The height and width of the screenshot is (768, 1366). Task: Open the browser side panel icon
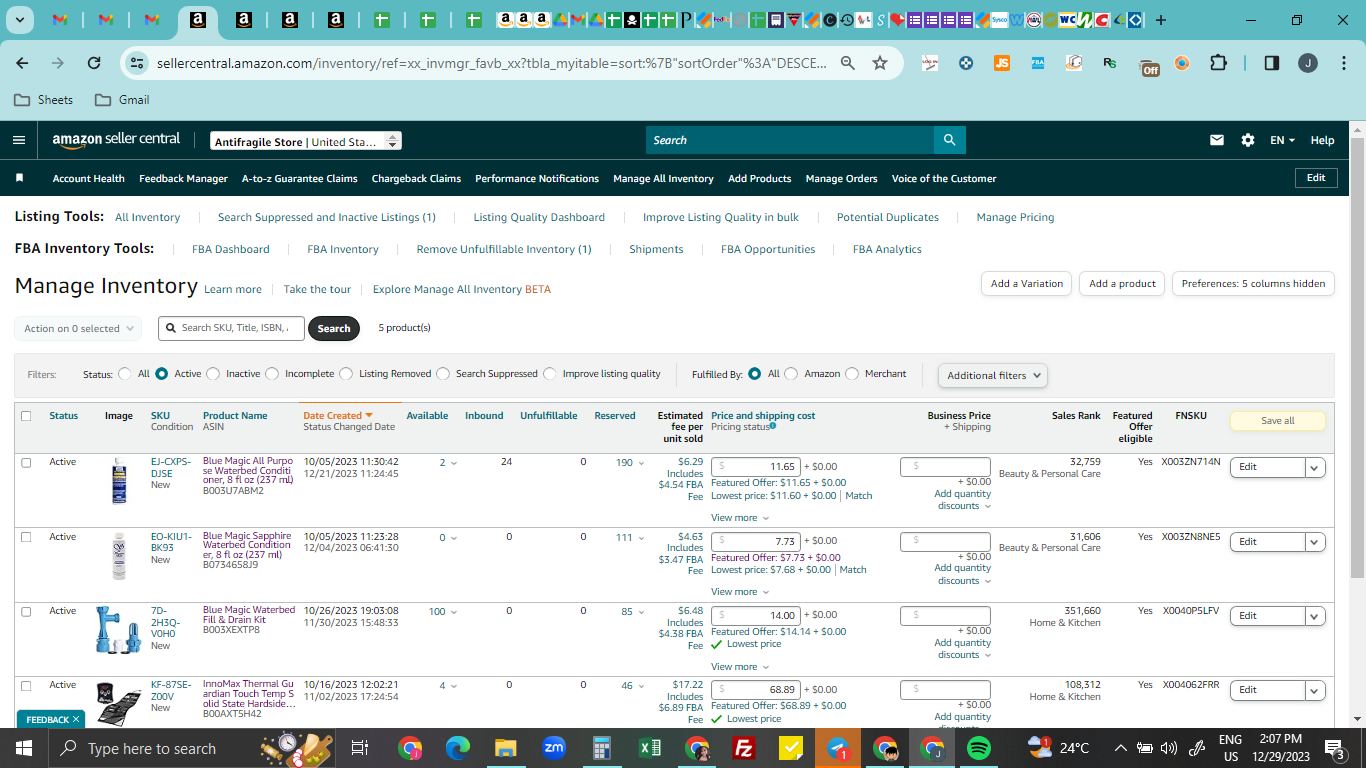click(1272, 63)
